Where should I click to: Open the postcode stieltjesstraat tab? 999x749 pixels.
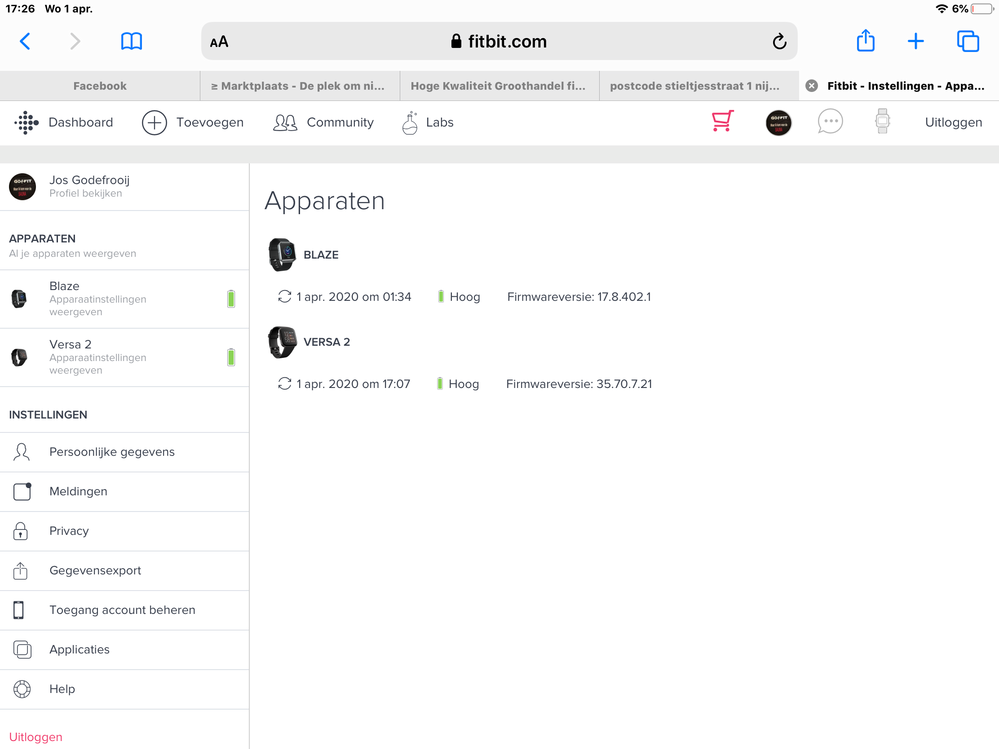[699, 86]
